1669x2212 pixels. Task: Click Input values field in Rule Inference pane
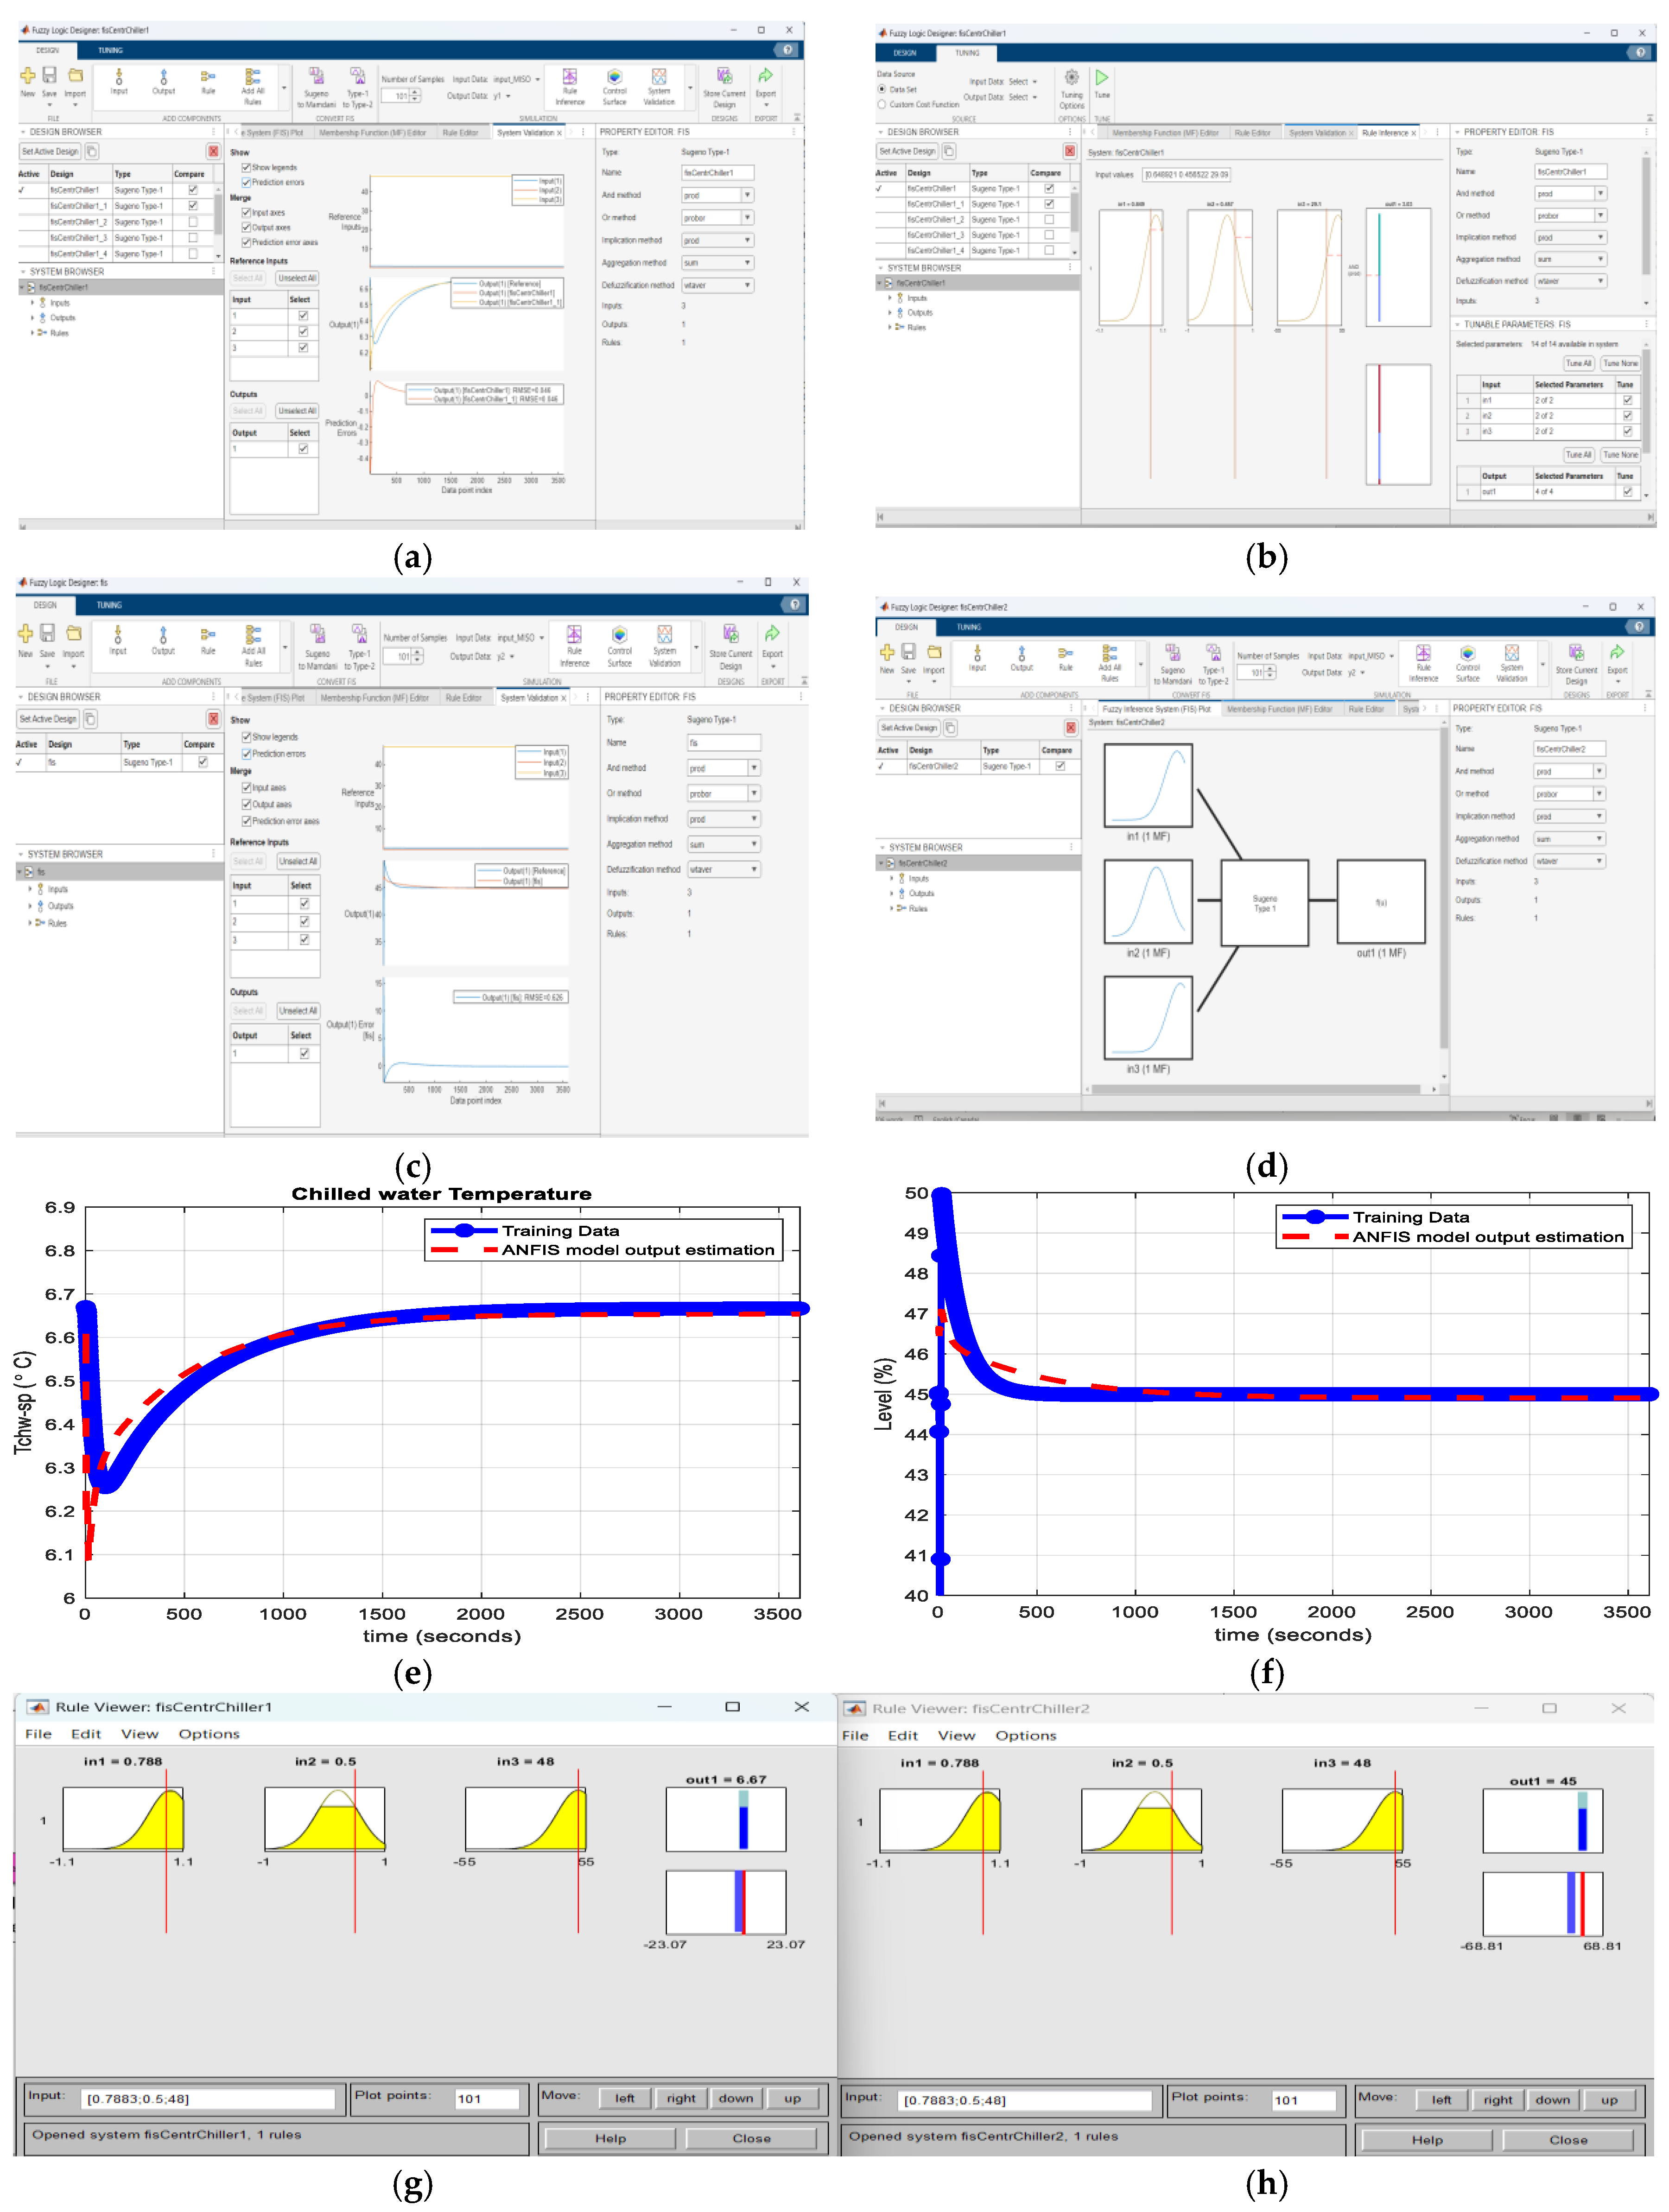click(1186, 175)
